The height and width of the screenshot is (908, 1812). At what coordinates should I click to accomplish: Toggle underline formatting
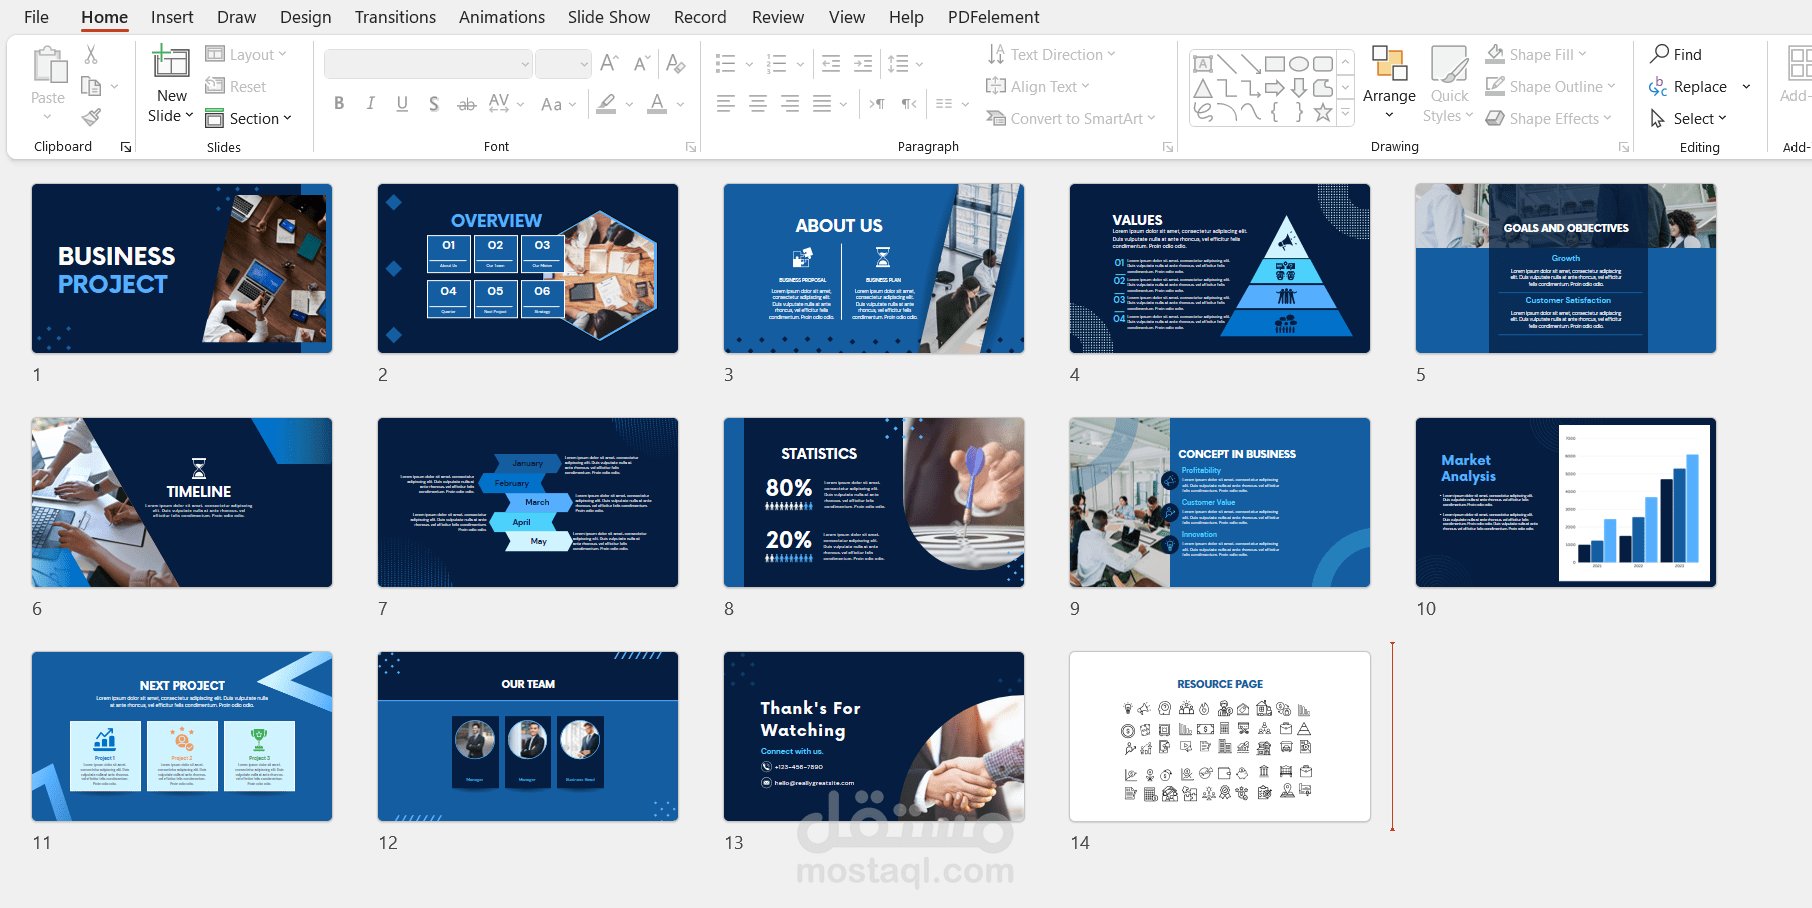pos(402,103)
